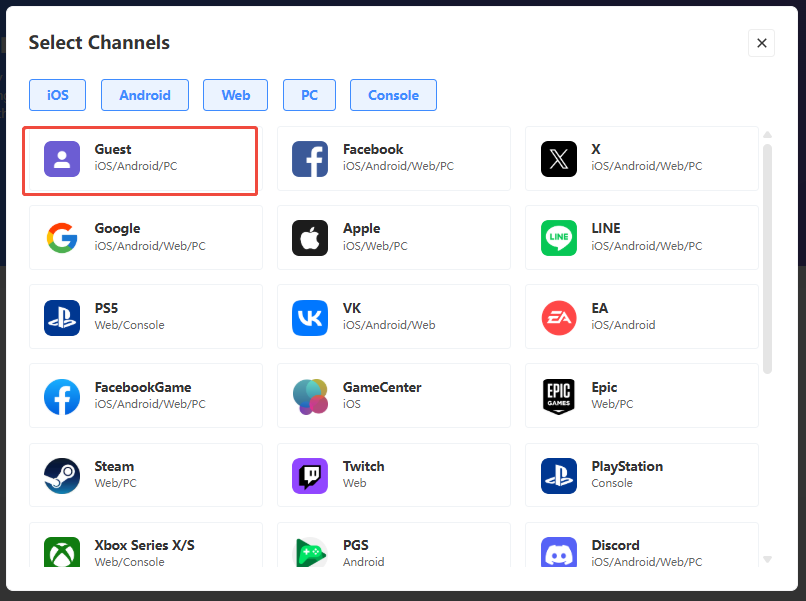Click "Android" under PGS
The width and height of the screenshot is (806, 601).
[363, 562]
